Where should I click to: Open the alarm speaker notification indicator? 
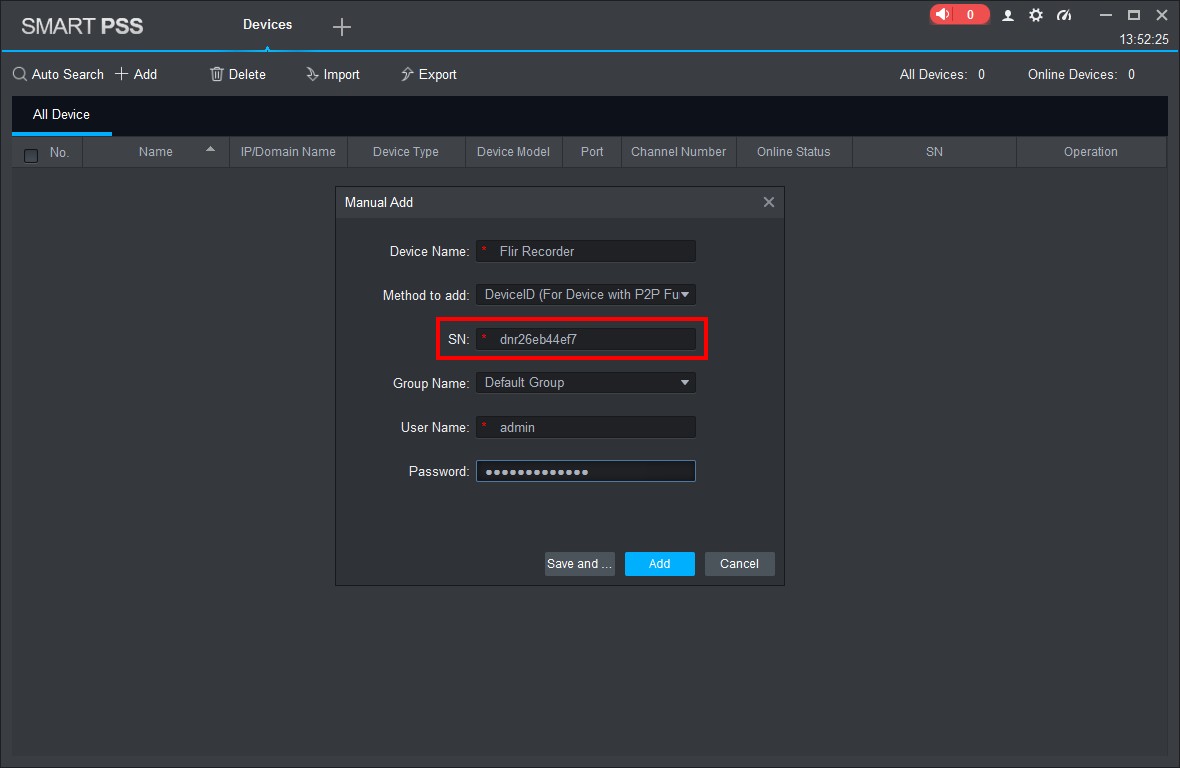pyautogui.click(x=959, y=15)
